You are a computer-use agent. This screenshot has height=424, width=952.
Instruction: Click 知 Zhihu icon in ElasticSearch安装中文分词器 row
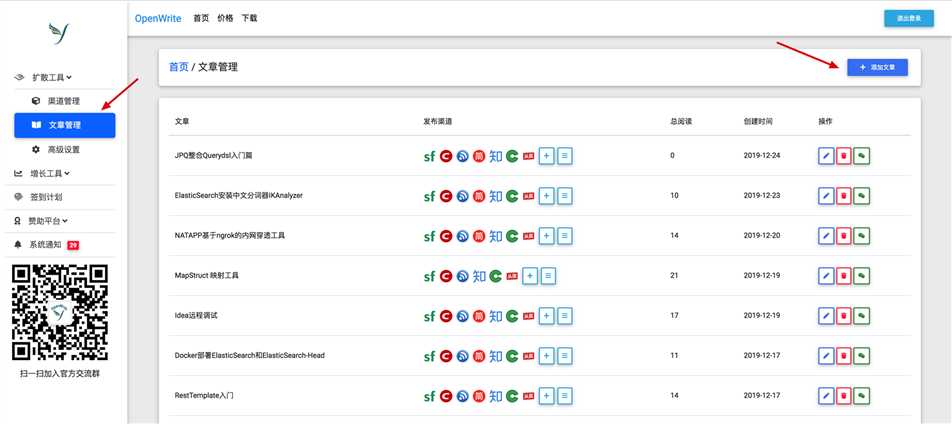coord(496,196)
